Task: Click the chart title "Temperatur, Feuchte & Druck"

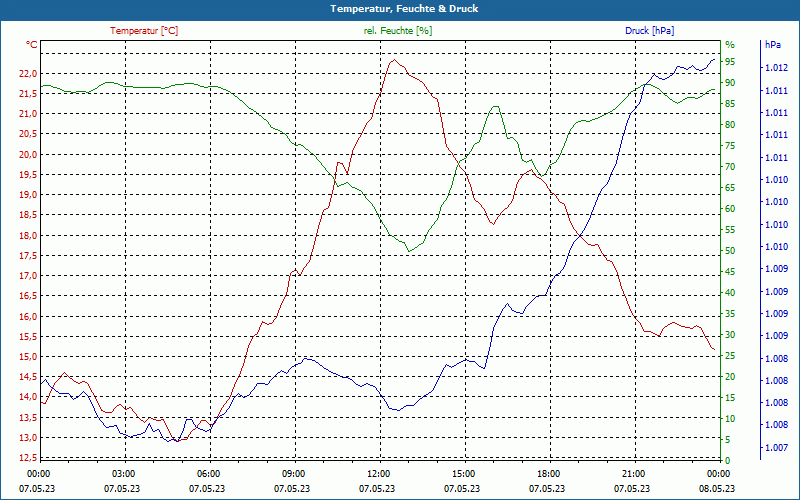Action: [x=404, y=9]
